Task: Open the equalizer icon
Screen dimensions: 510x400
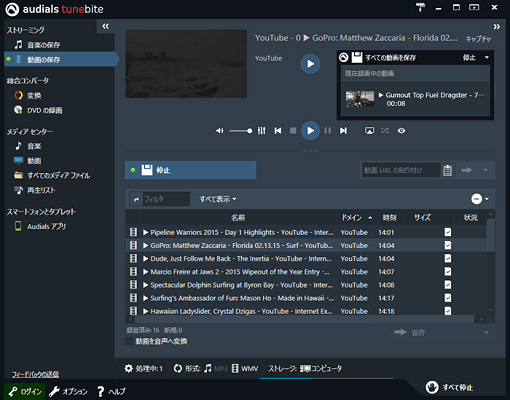Action: click(x=262, y=131)
